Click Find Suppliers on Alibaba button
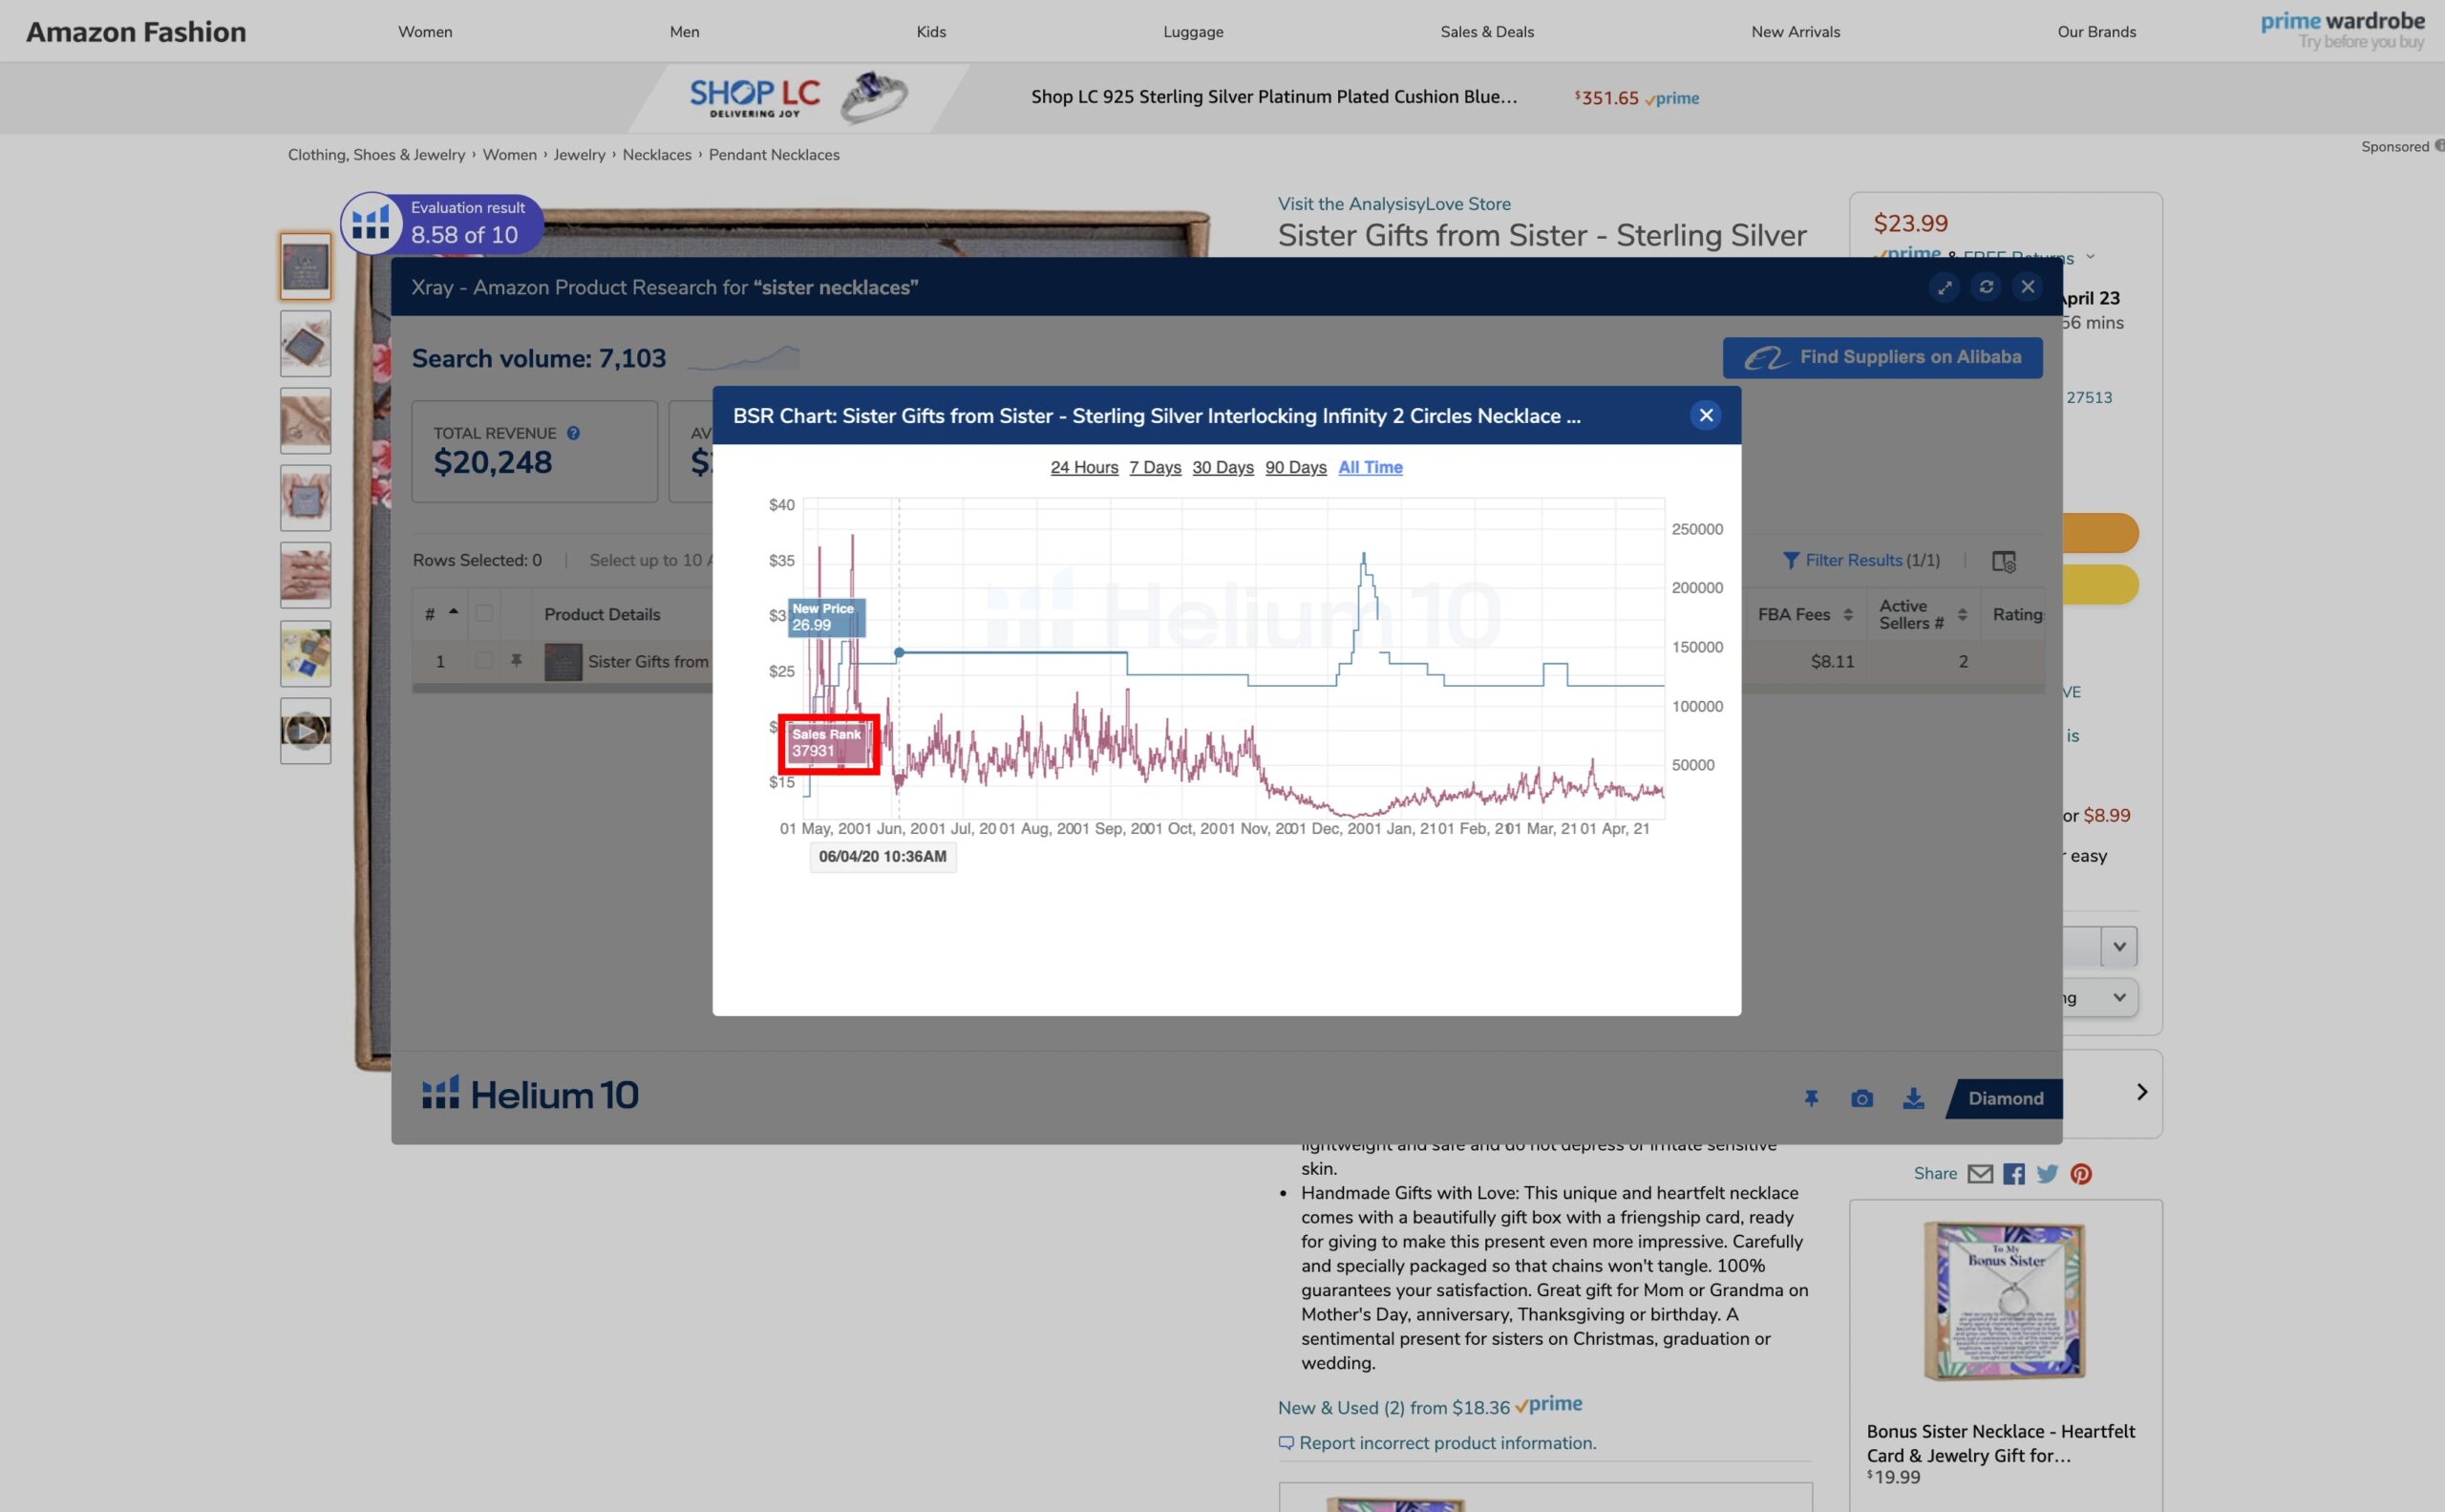This screenshot has width=2445, height=1512. coord(1882,357)
